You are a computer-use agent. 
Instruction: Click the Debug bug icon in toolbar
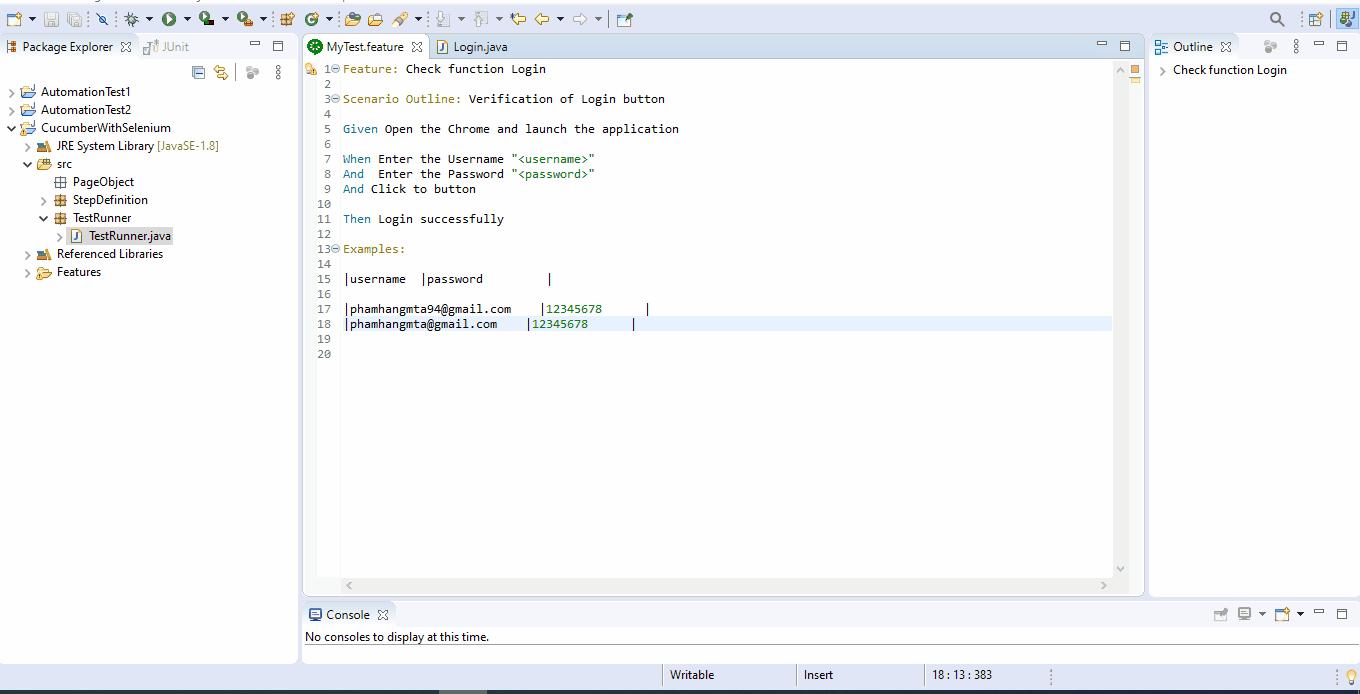pyautogui.click(x=131, y=19)
